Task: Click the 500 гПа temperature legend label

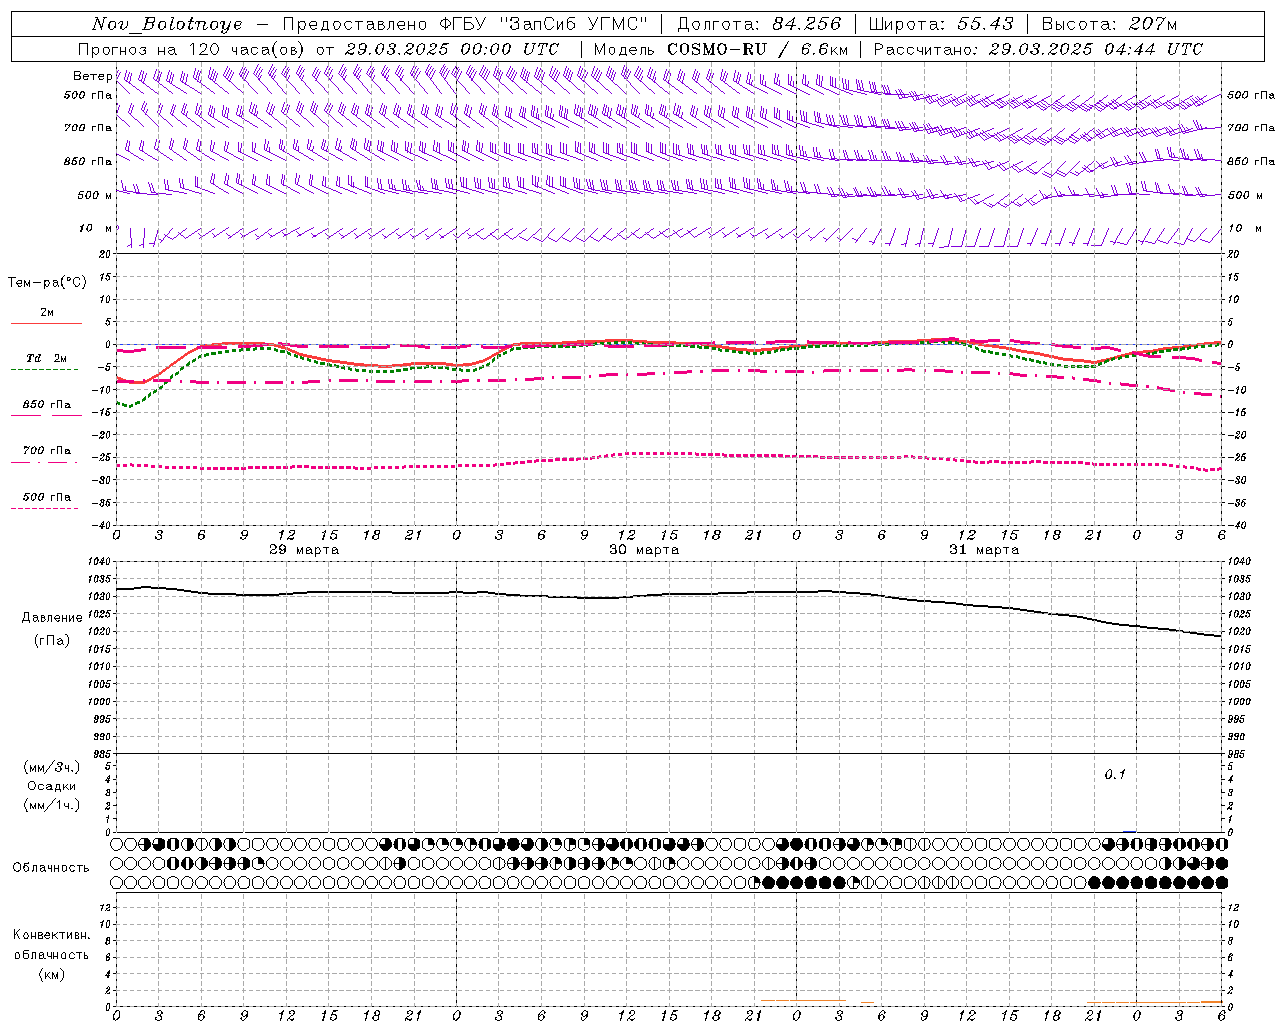Action: [46, 497]
